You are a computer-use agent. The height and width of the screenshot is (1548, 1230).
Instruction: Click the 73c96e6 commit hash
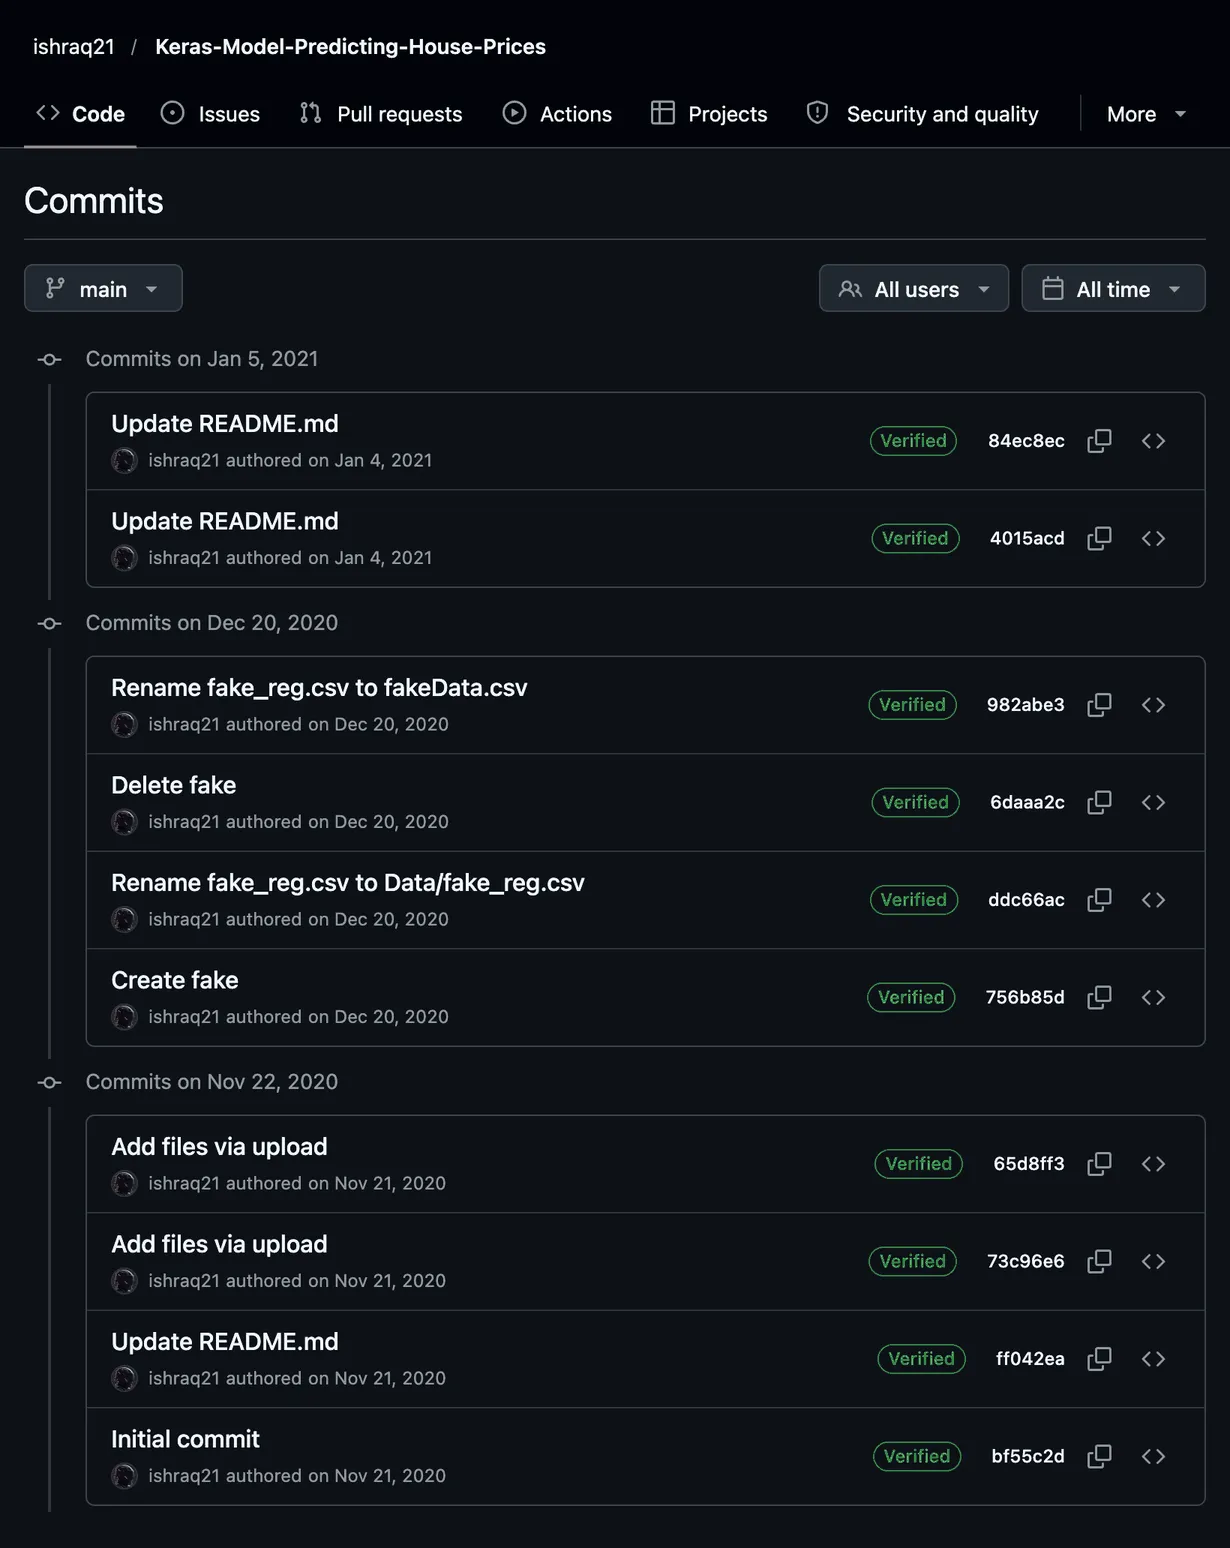coord(1025,1261)
